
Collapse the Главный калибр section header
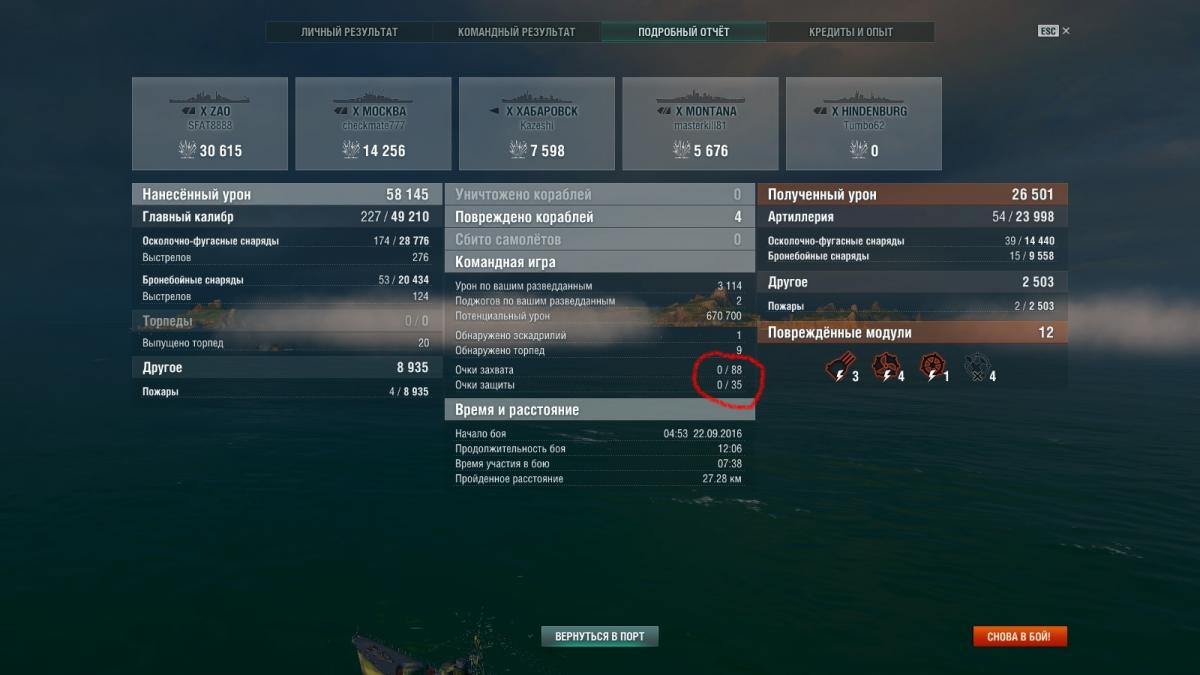pos(286,217)
